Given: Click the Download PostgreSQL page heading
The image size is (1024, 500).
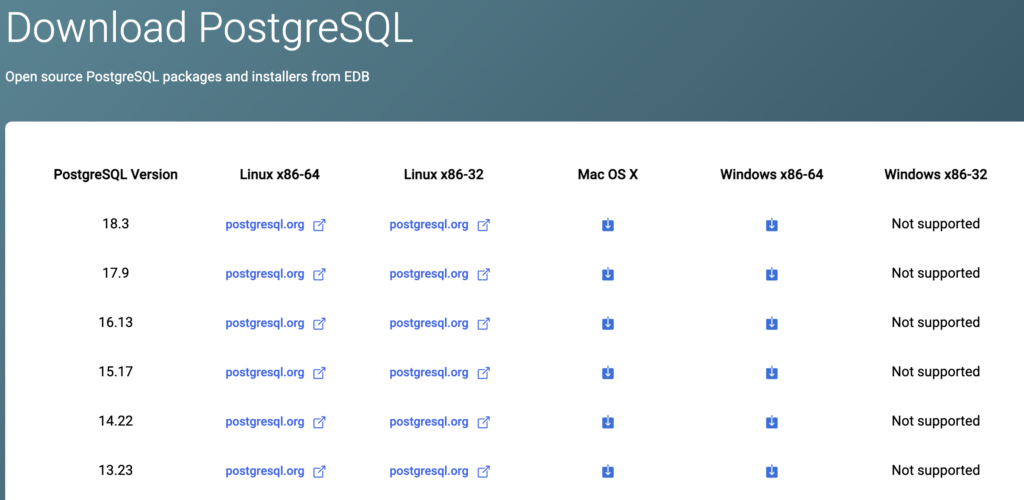Looking at the screenshot, I should coord(209,29).
